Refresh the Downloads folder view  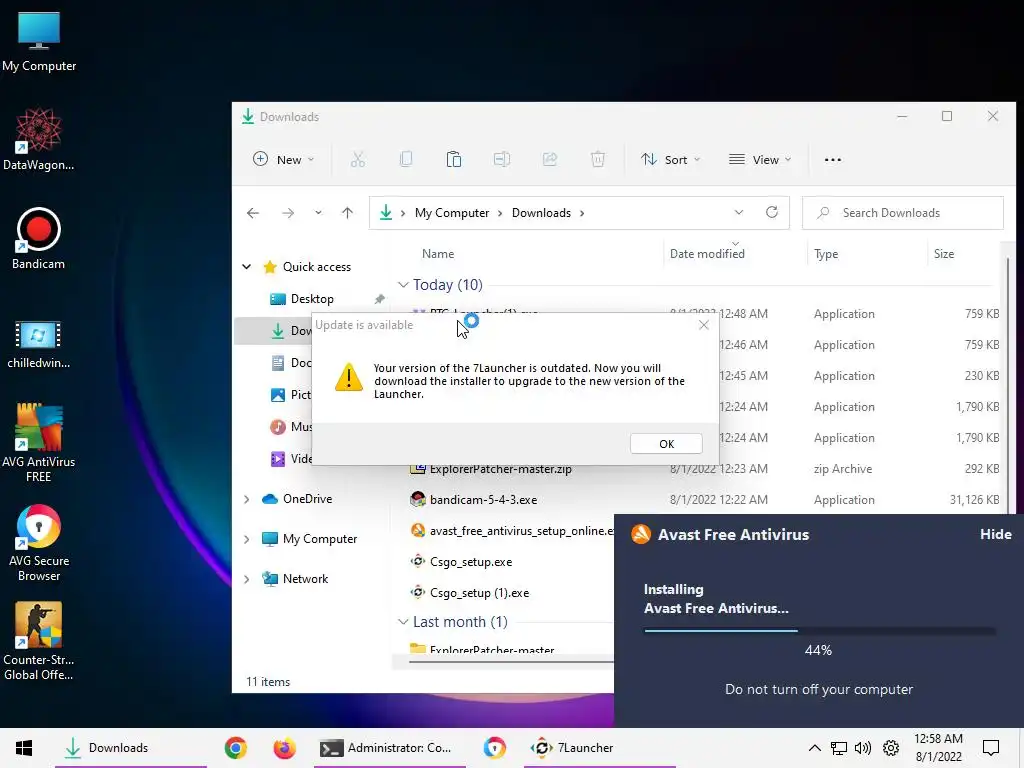click(x=772, y=212)
